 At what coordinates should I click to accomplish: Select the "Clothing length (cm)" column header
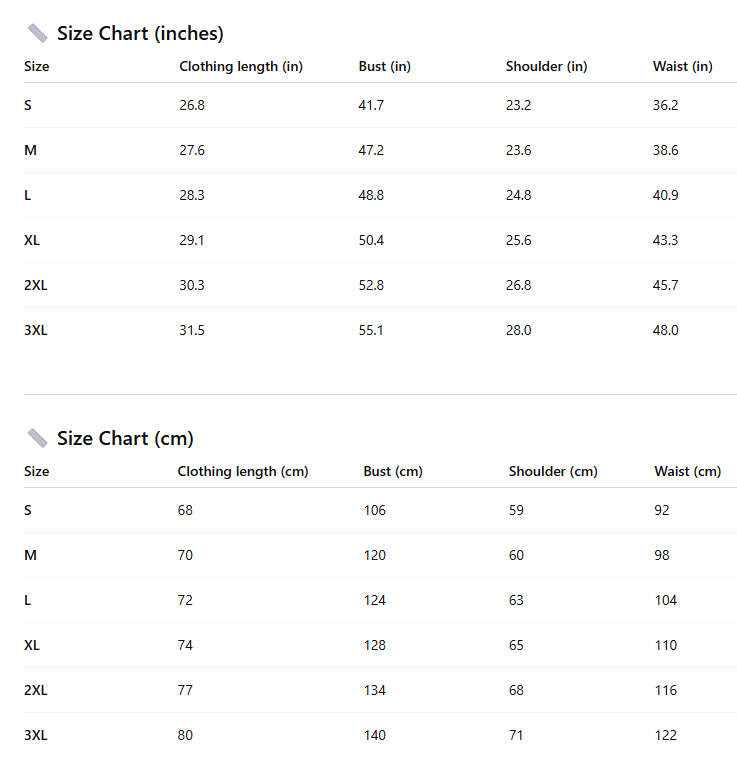[243, 472]
